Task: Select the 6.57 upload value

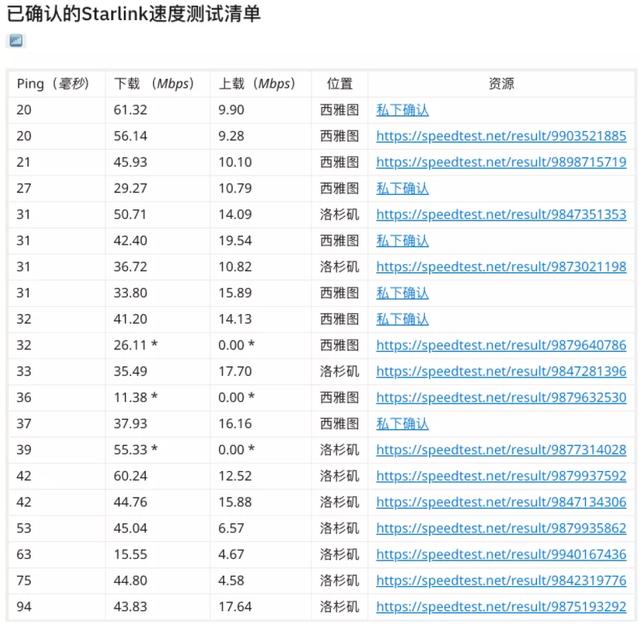Action: 231,528
